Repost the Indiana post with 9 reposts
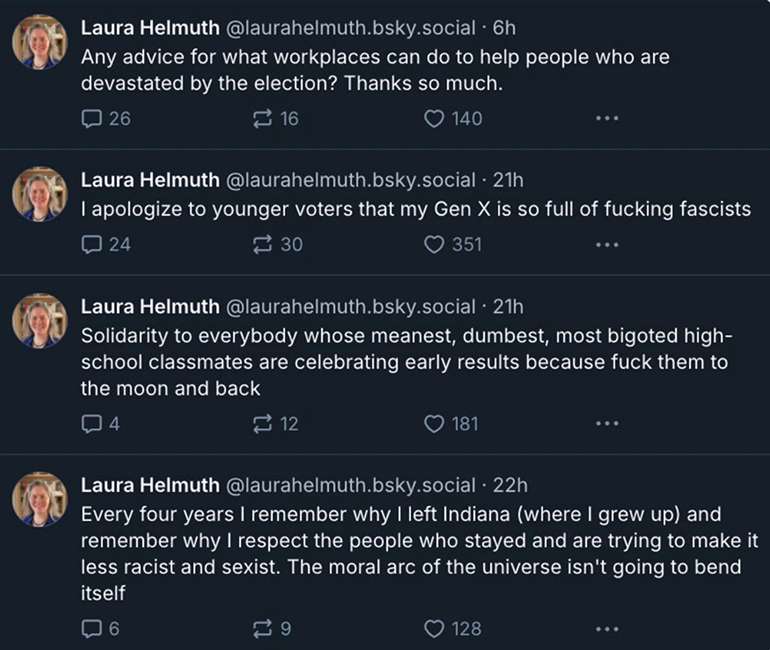Screen dimensions: 770x650 [x=264, y=628]
